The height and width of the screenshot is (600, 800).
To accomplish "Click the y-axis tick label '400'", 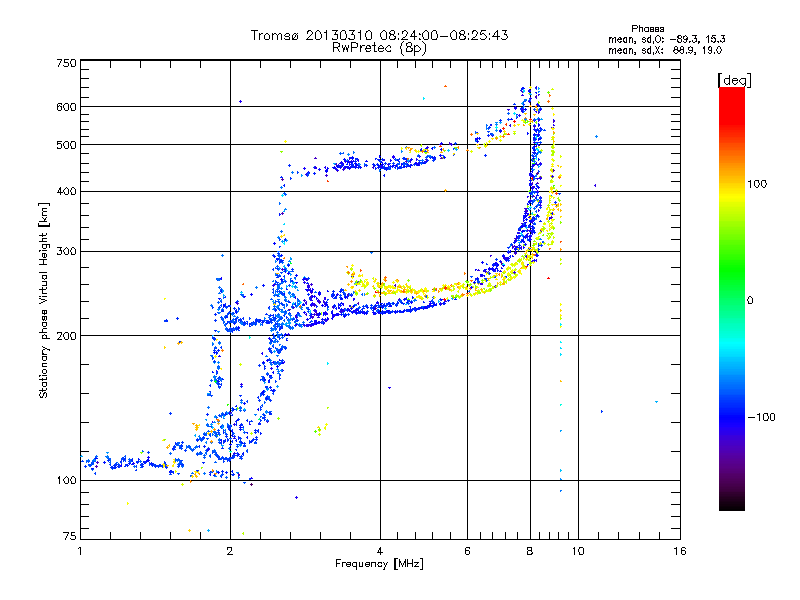I will [x=66, y=191].
